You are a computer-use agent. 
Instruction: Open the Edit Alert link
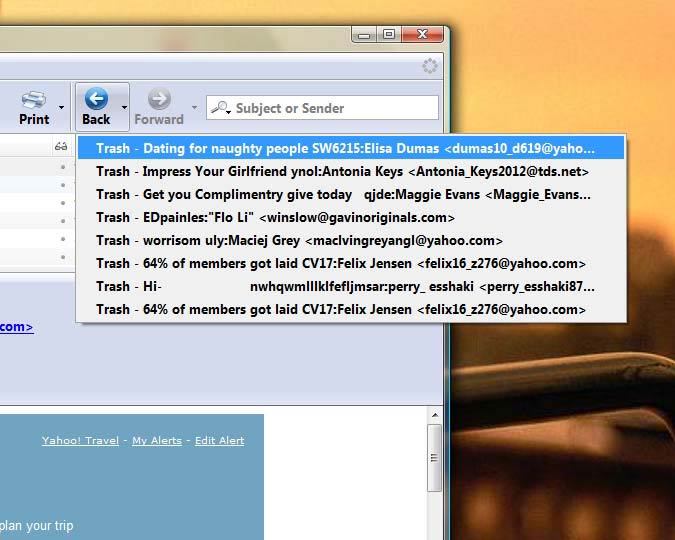(220, 441)
